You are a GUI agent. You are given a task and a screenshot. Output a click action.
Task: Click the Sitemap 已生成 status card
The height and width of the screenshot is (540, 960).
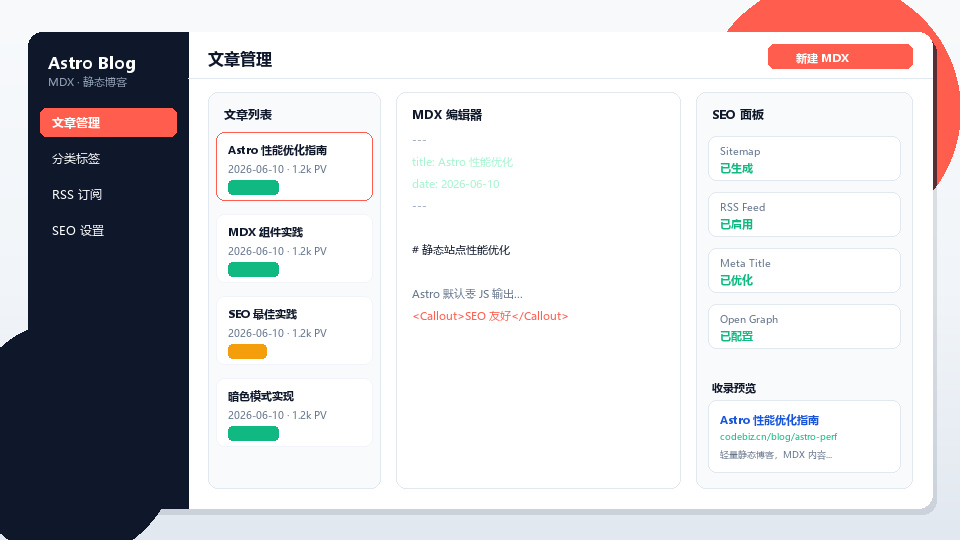[804, 159]
